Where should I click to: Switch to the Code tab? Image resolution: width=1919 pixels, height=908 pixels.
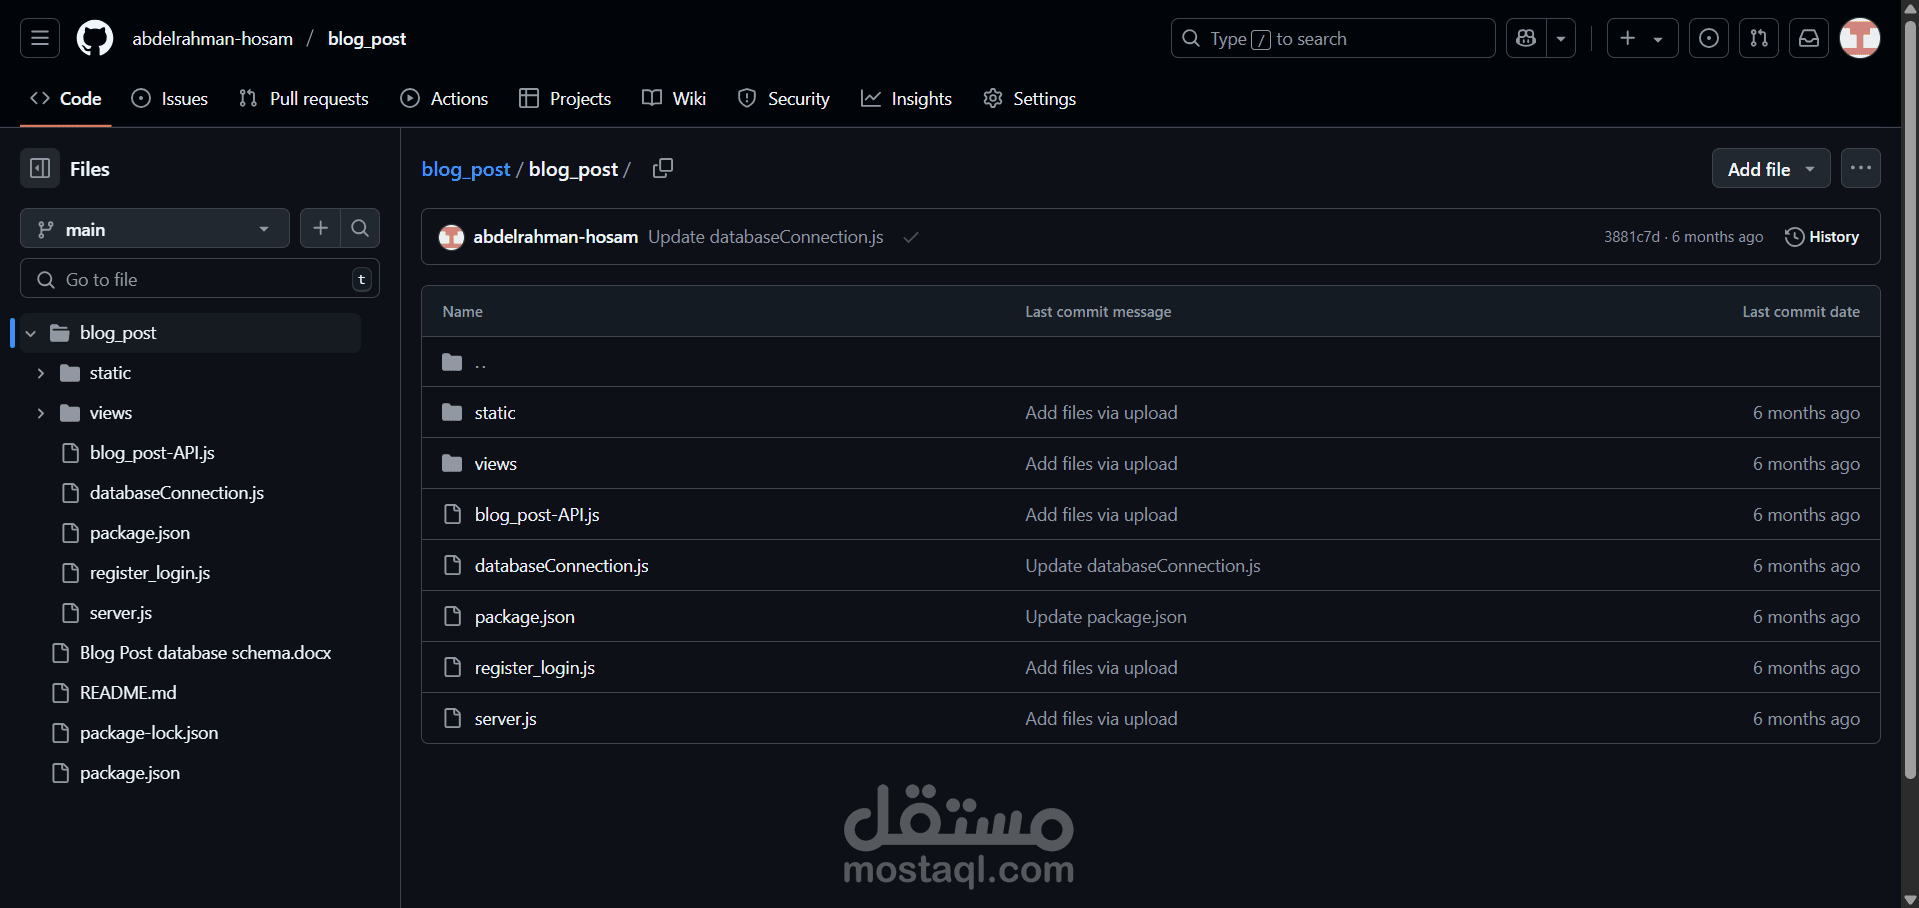(x=66, y=98)
